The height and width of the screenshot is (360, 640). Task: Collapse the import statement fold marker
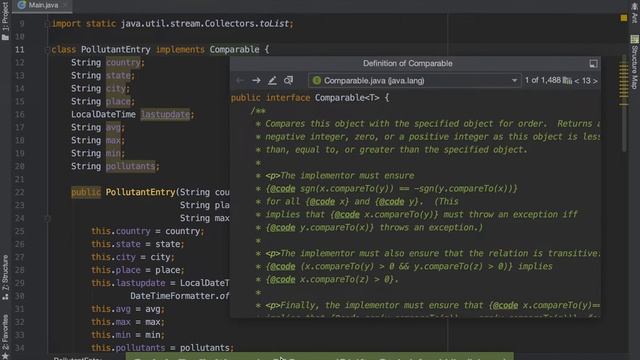tap(47, 24)
